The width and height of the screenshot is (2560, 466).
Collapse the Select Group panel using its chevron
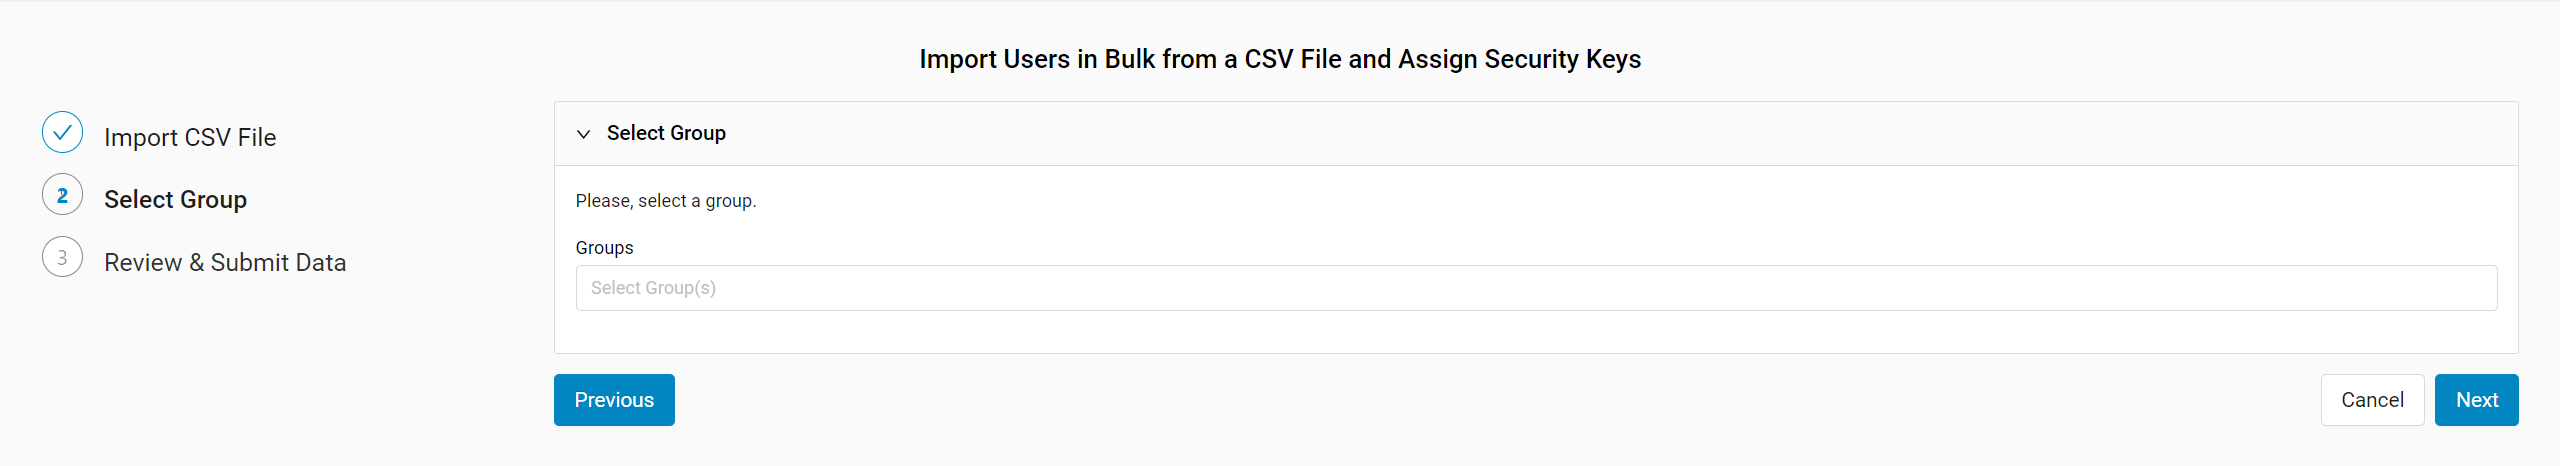(x=584, y=134)
